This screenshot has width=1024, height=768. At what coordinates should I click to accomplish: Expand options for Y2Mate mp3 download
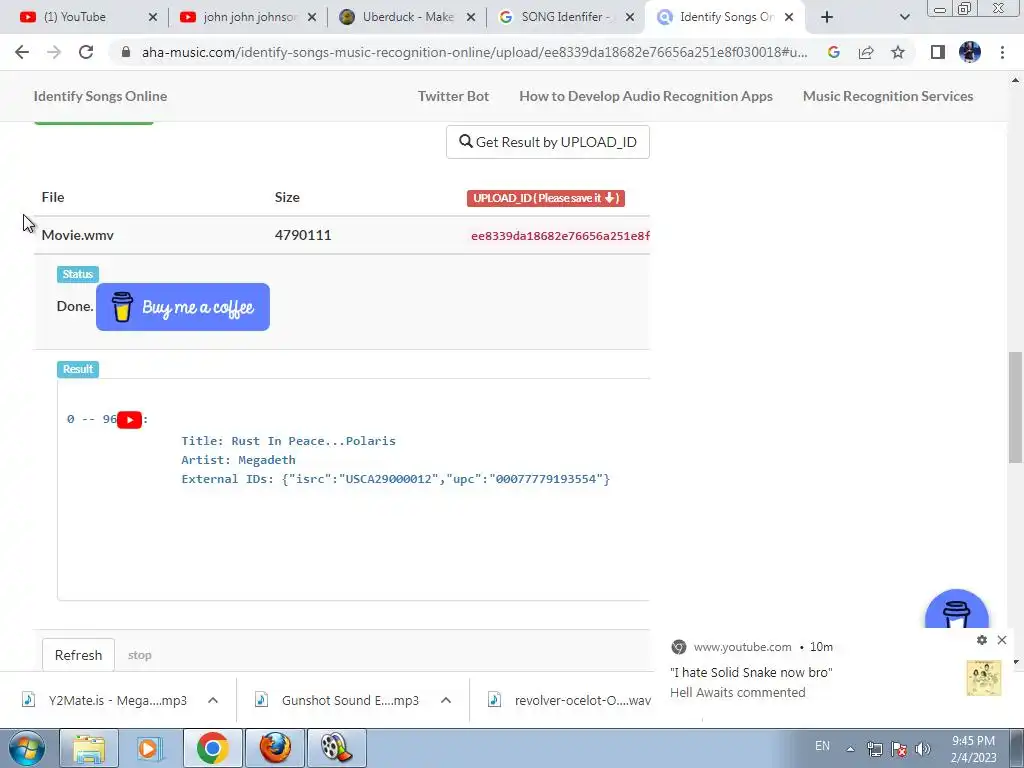tap(213, 700)
